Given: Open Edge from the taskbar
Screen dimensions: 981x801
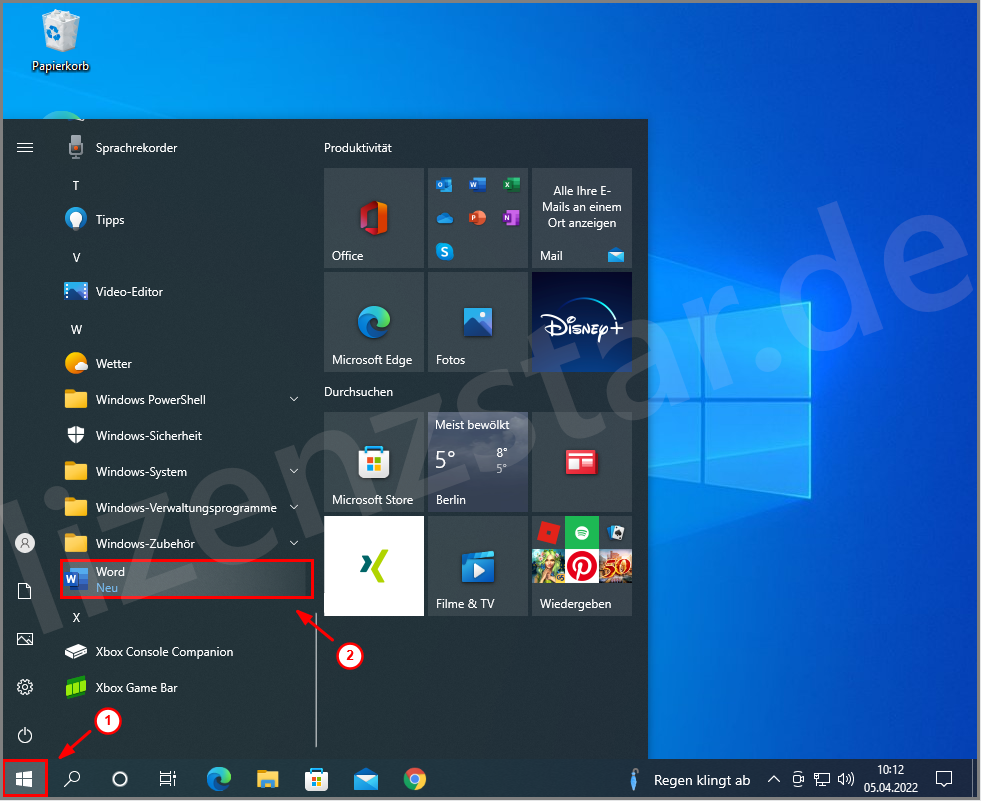Looking at the screenshot, I should [x=218, y=779].
